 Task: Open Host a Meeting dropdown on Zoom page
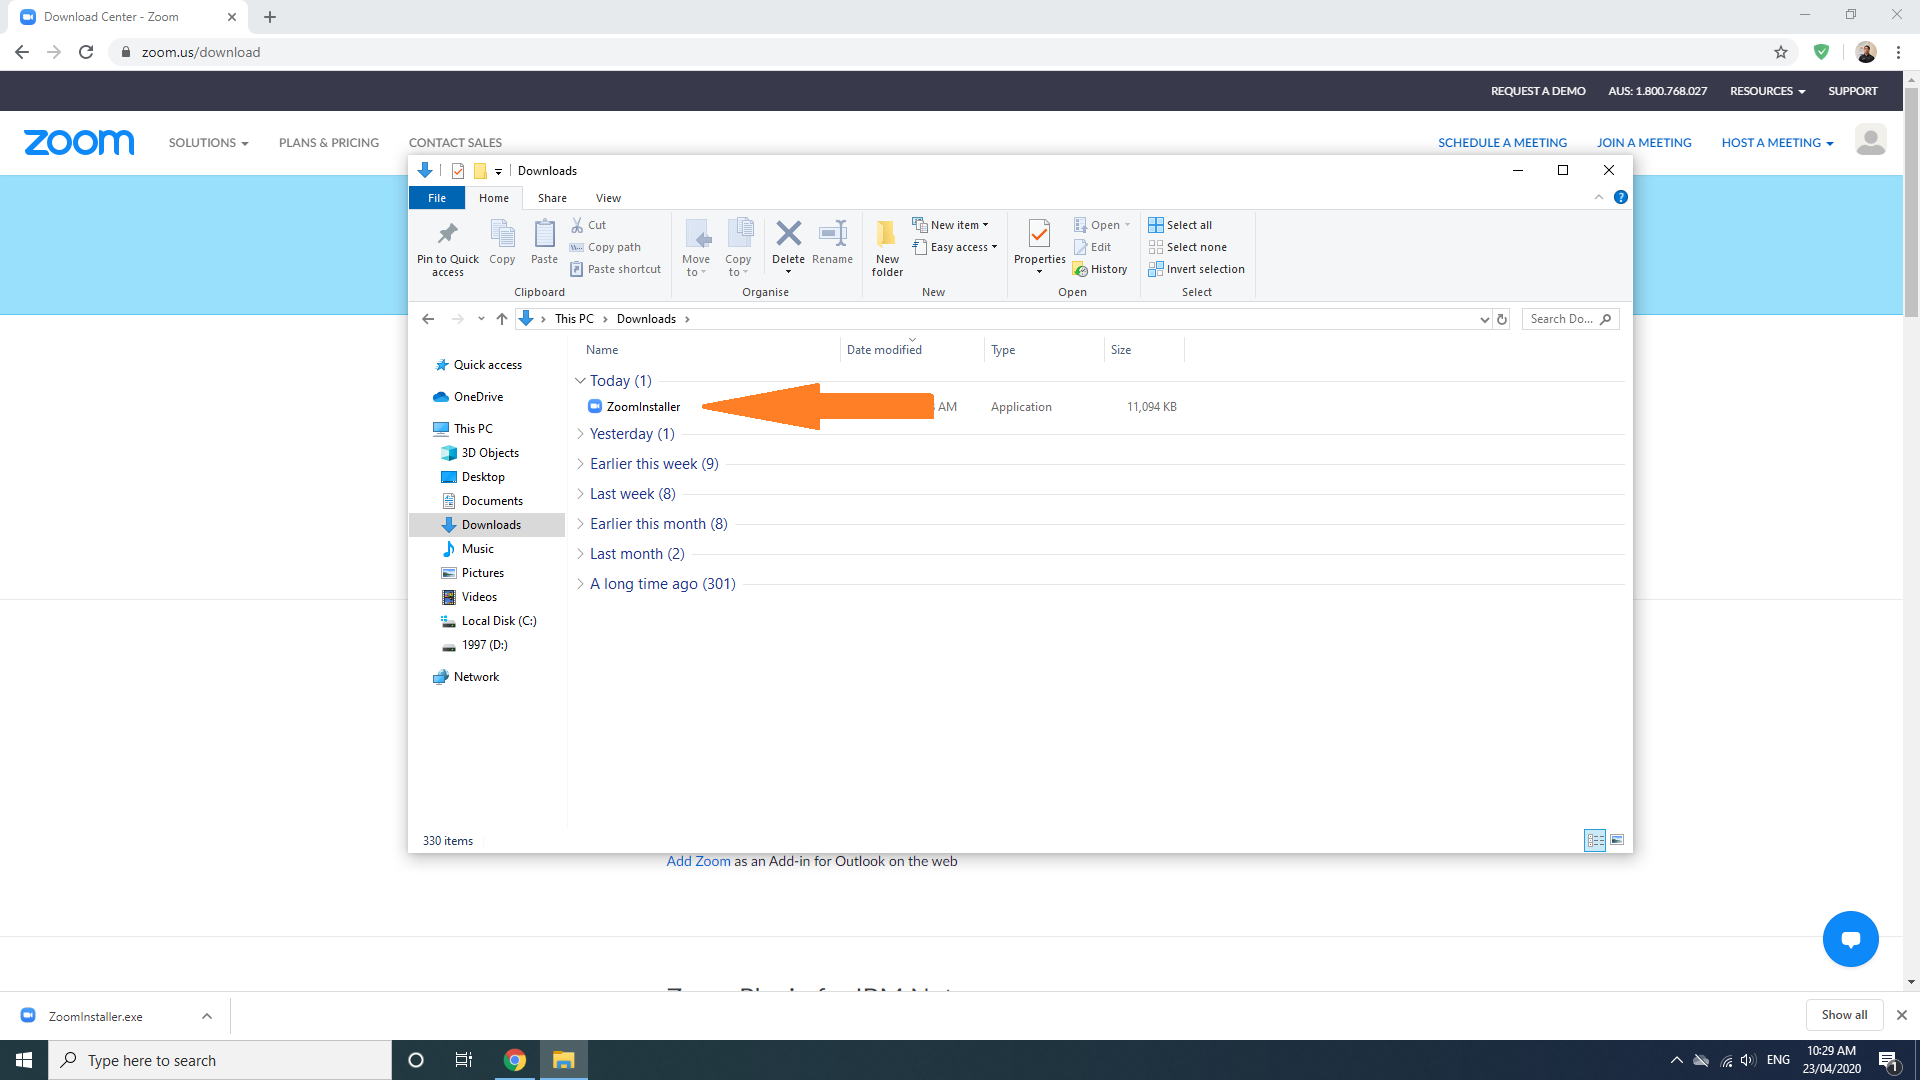(1777, 143)
